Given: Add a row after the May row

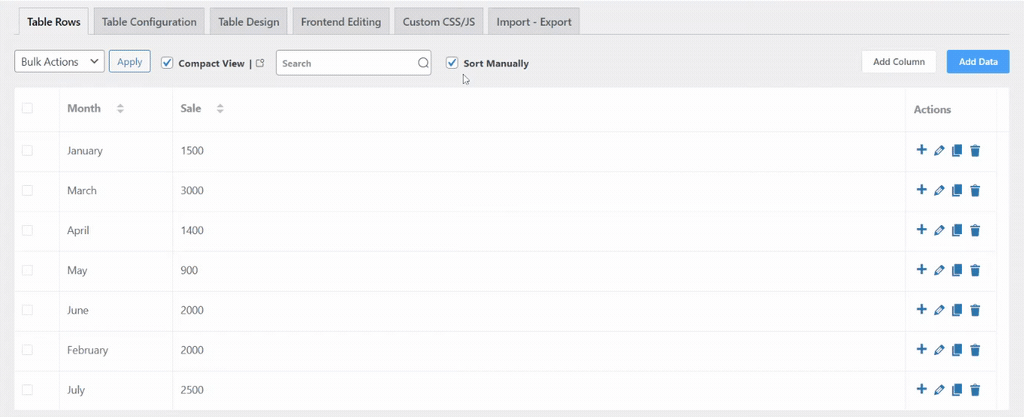Looking at the screenshot, I should click(x=921, y=270).
